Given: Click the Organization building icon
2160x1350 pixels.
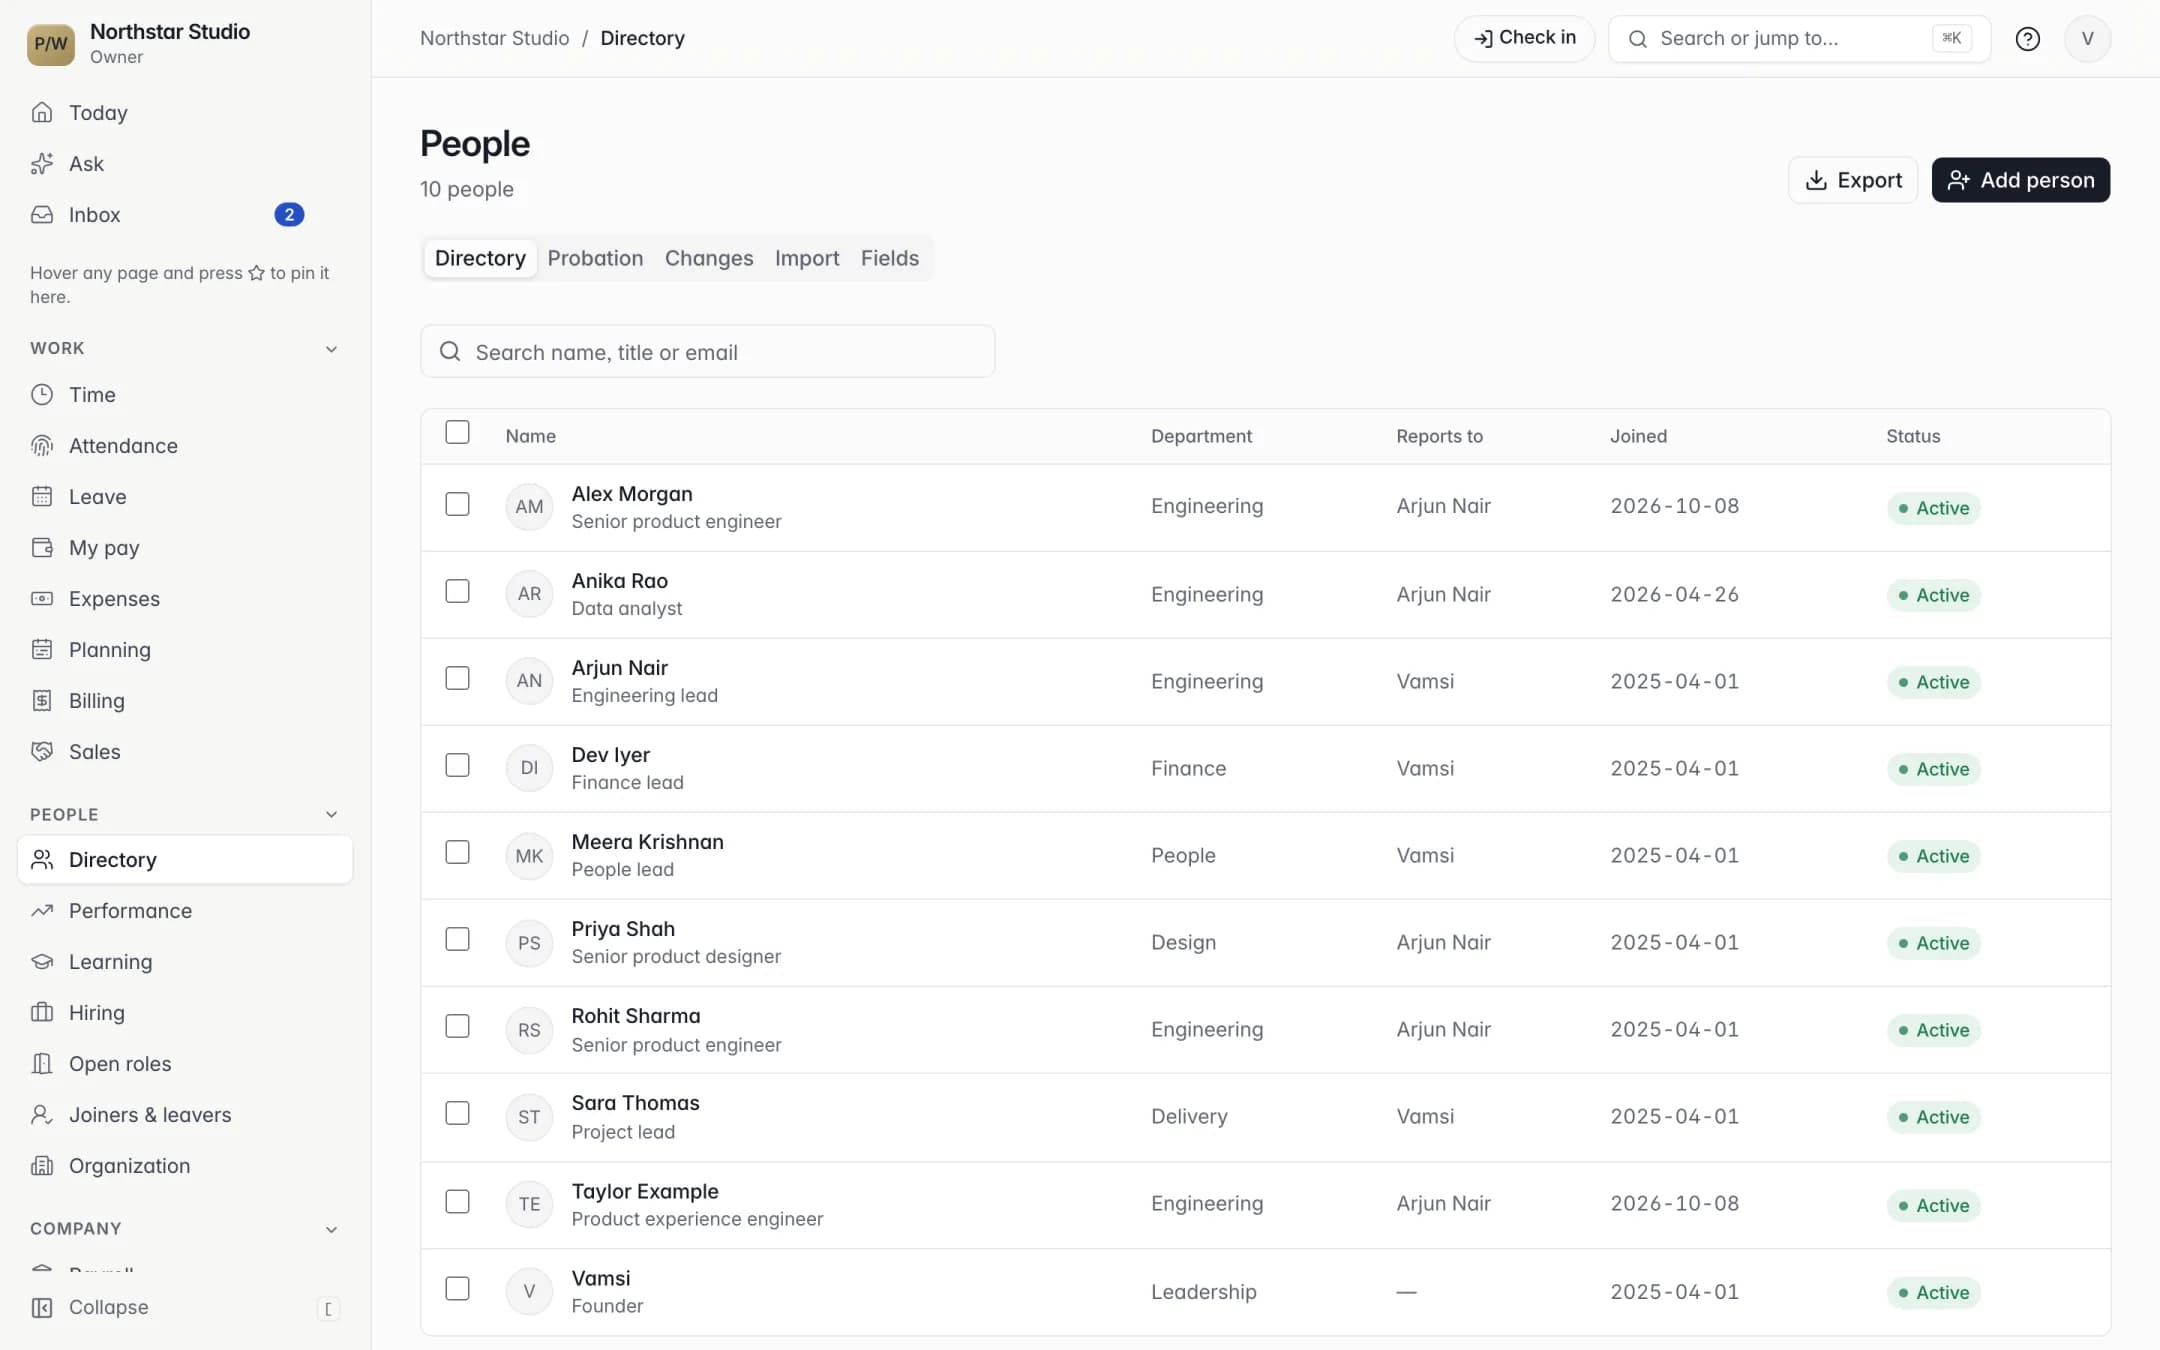Looking at the screenshot, I should tap(42, 1165).
